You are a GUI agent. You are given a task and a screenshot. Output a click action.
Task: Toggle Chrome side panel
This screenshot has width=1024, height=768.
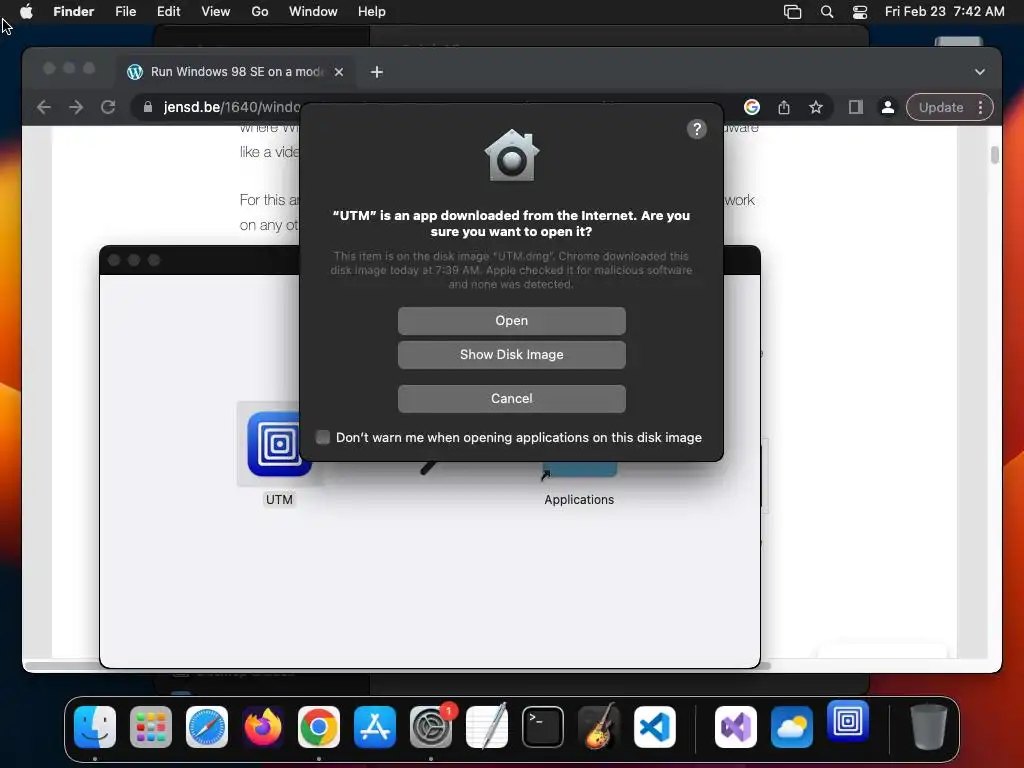pyautogui.click(x=856, y=107)
